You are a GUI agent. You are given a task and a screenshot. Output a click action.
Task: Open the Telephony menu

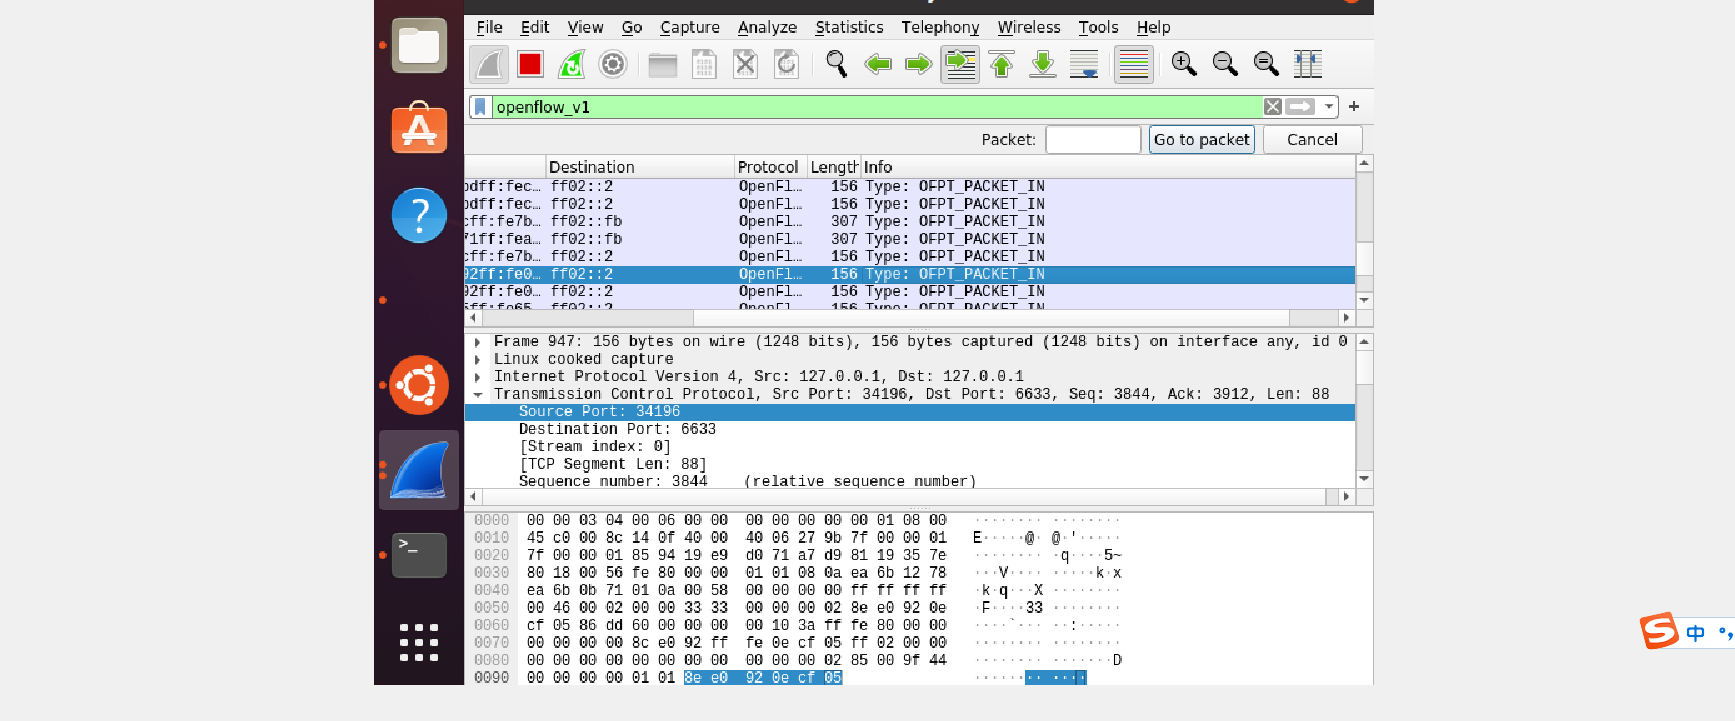click(940, 28)
